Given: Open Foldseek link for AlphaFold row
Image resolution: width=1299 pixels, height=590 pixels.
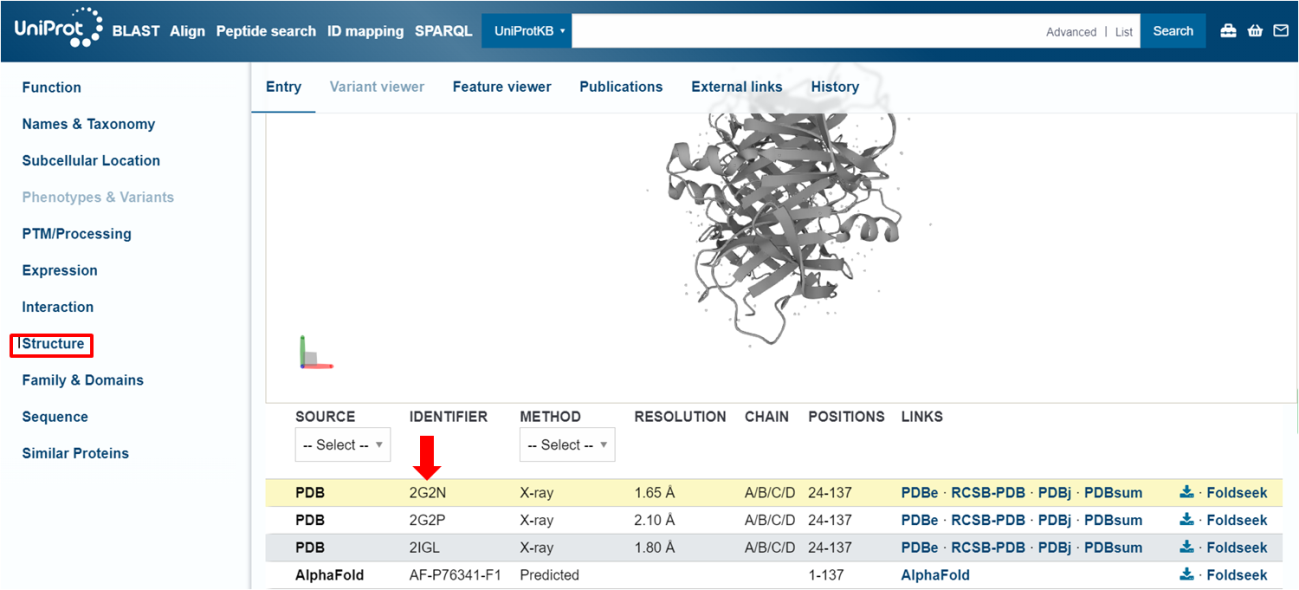Looking at the screenshot, I should click(1237, 575).
